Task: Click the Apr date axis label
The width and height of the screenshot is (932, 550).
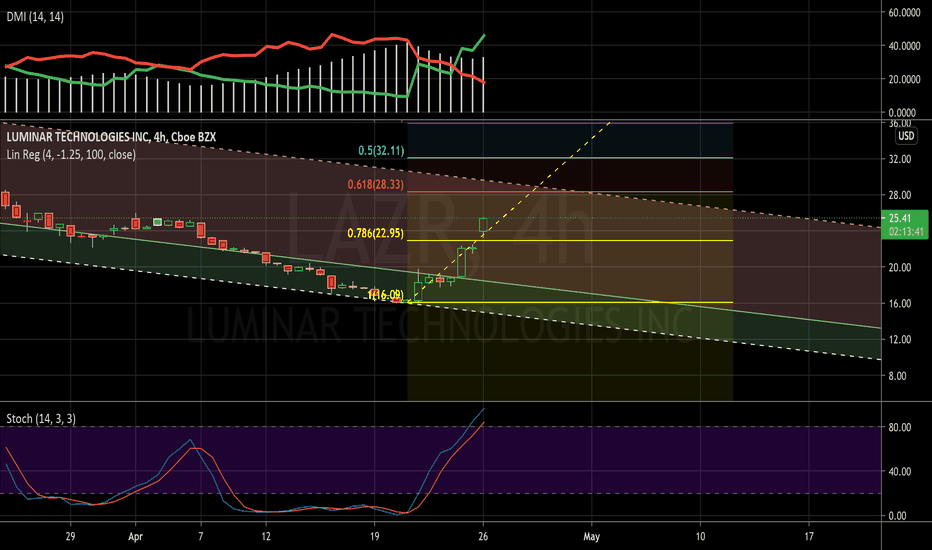Action: 136,536
